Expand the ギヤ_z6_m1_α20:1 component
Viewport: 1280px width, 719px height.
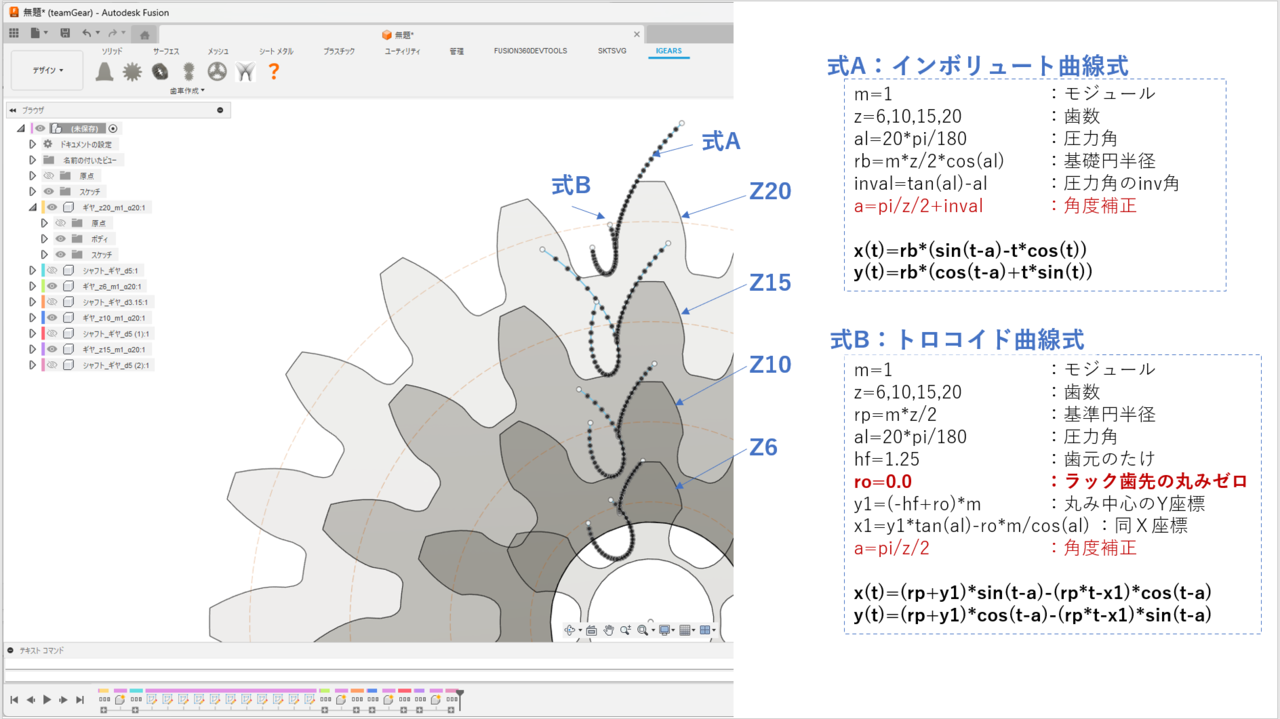pyautogui.click(x=32, y=286)
